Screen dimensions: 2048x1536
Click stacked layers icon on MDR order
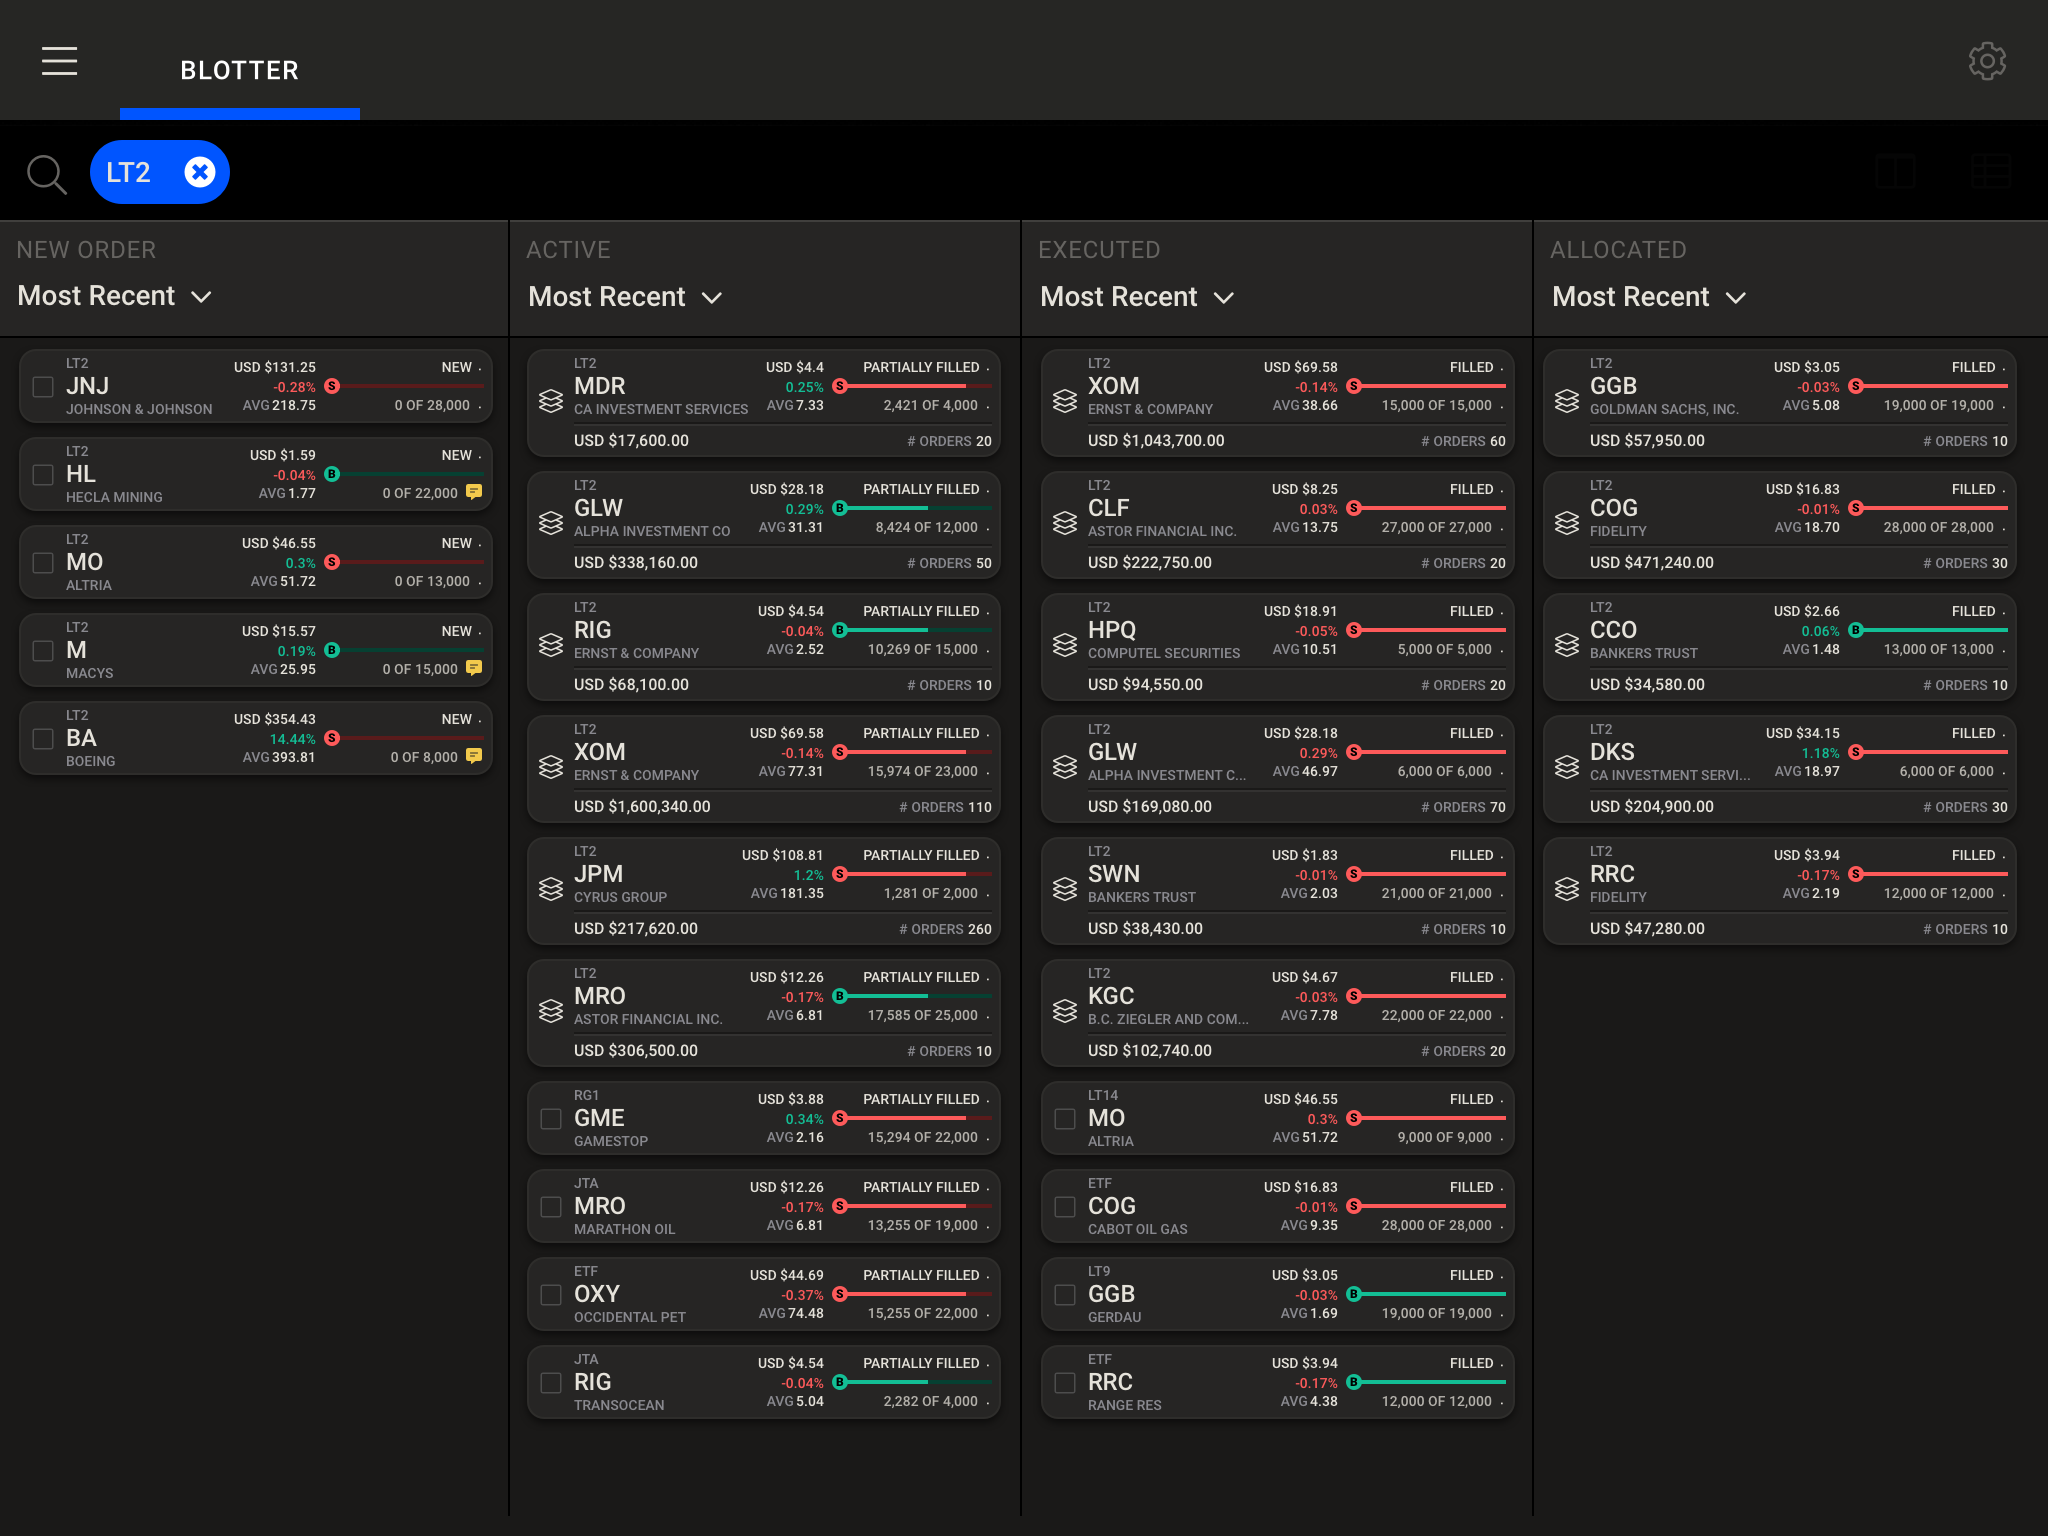(x=551, y=401)
